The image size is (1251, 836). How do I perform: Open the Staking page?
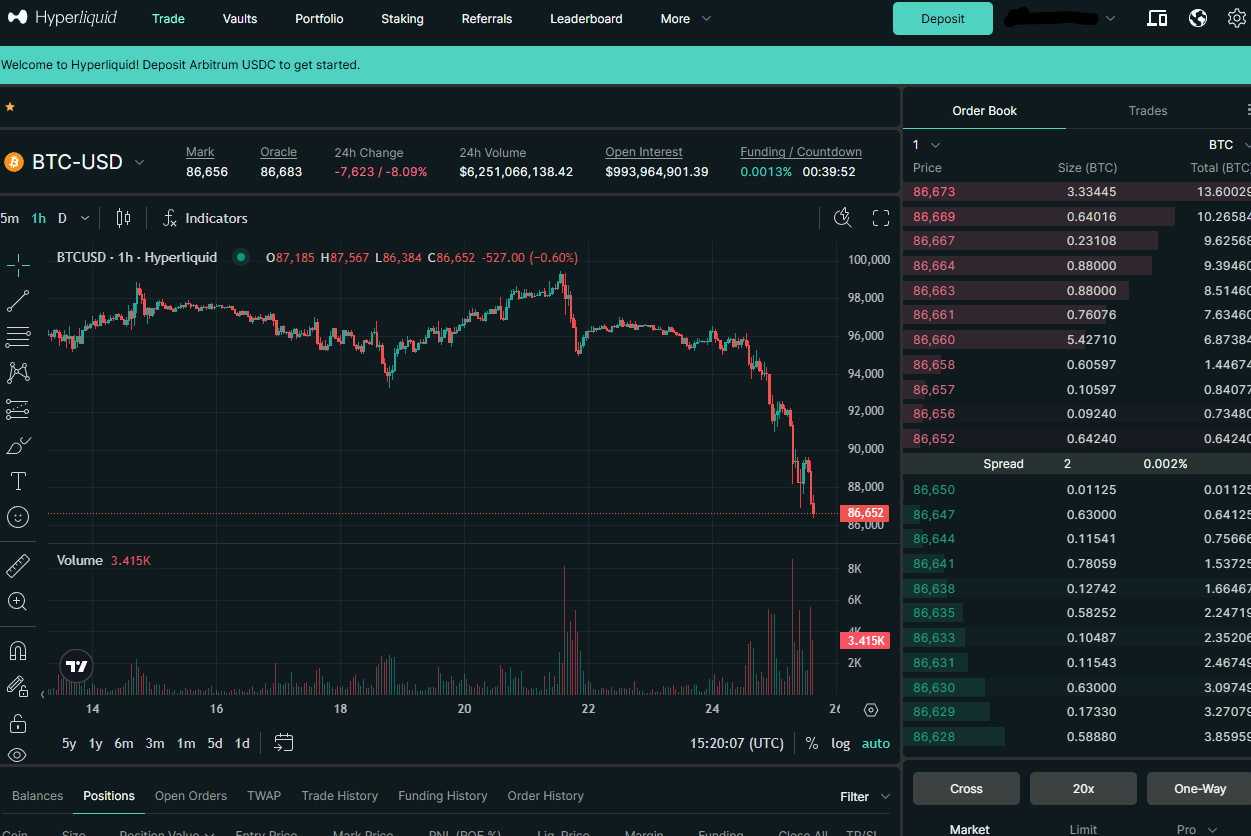pyautogui.click(x=402, y=19)
